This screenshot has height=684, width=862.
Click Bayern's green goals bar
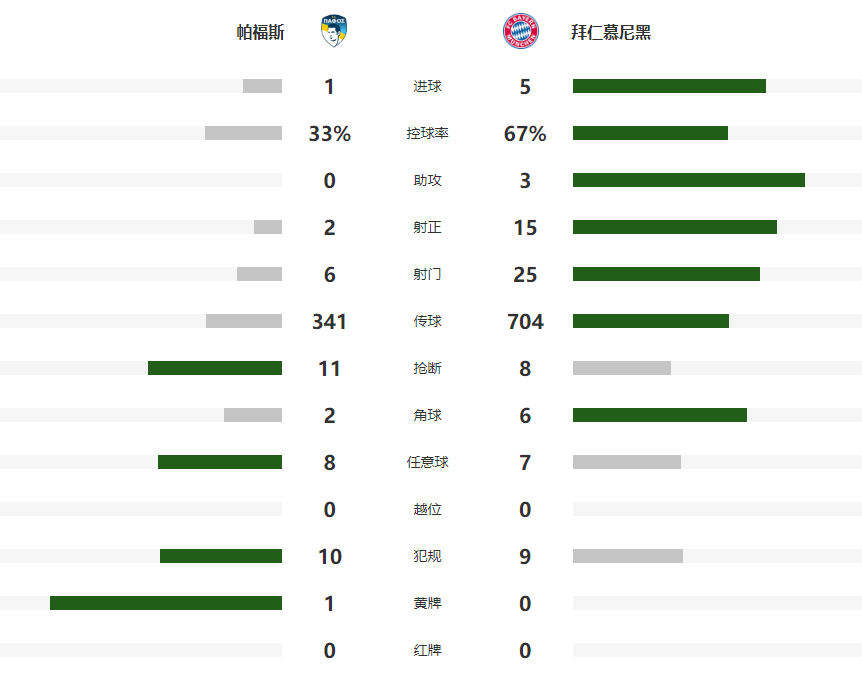[669, 86]
